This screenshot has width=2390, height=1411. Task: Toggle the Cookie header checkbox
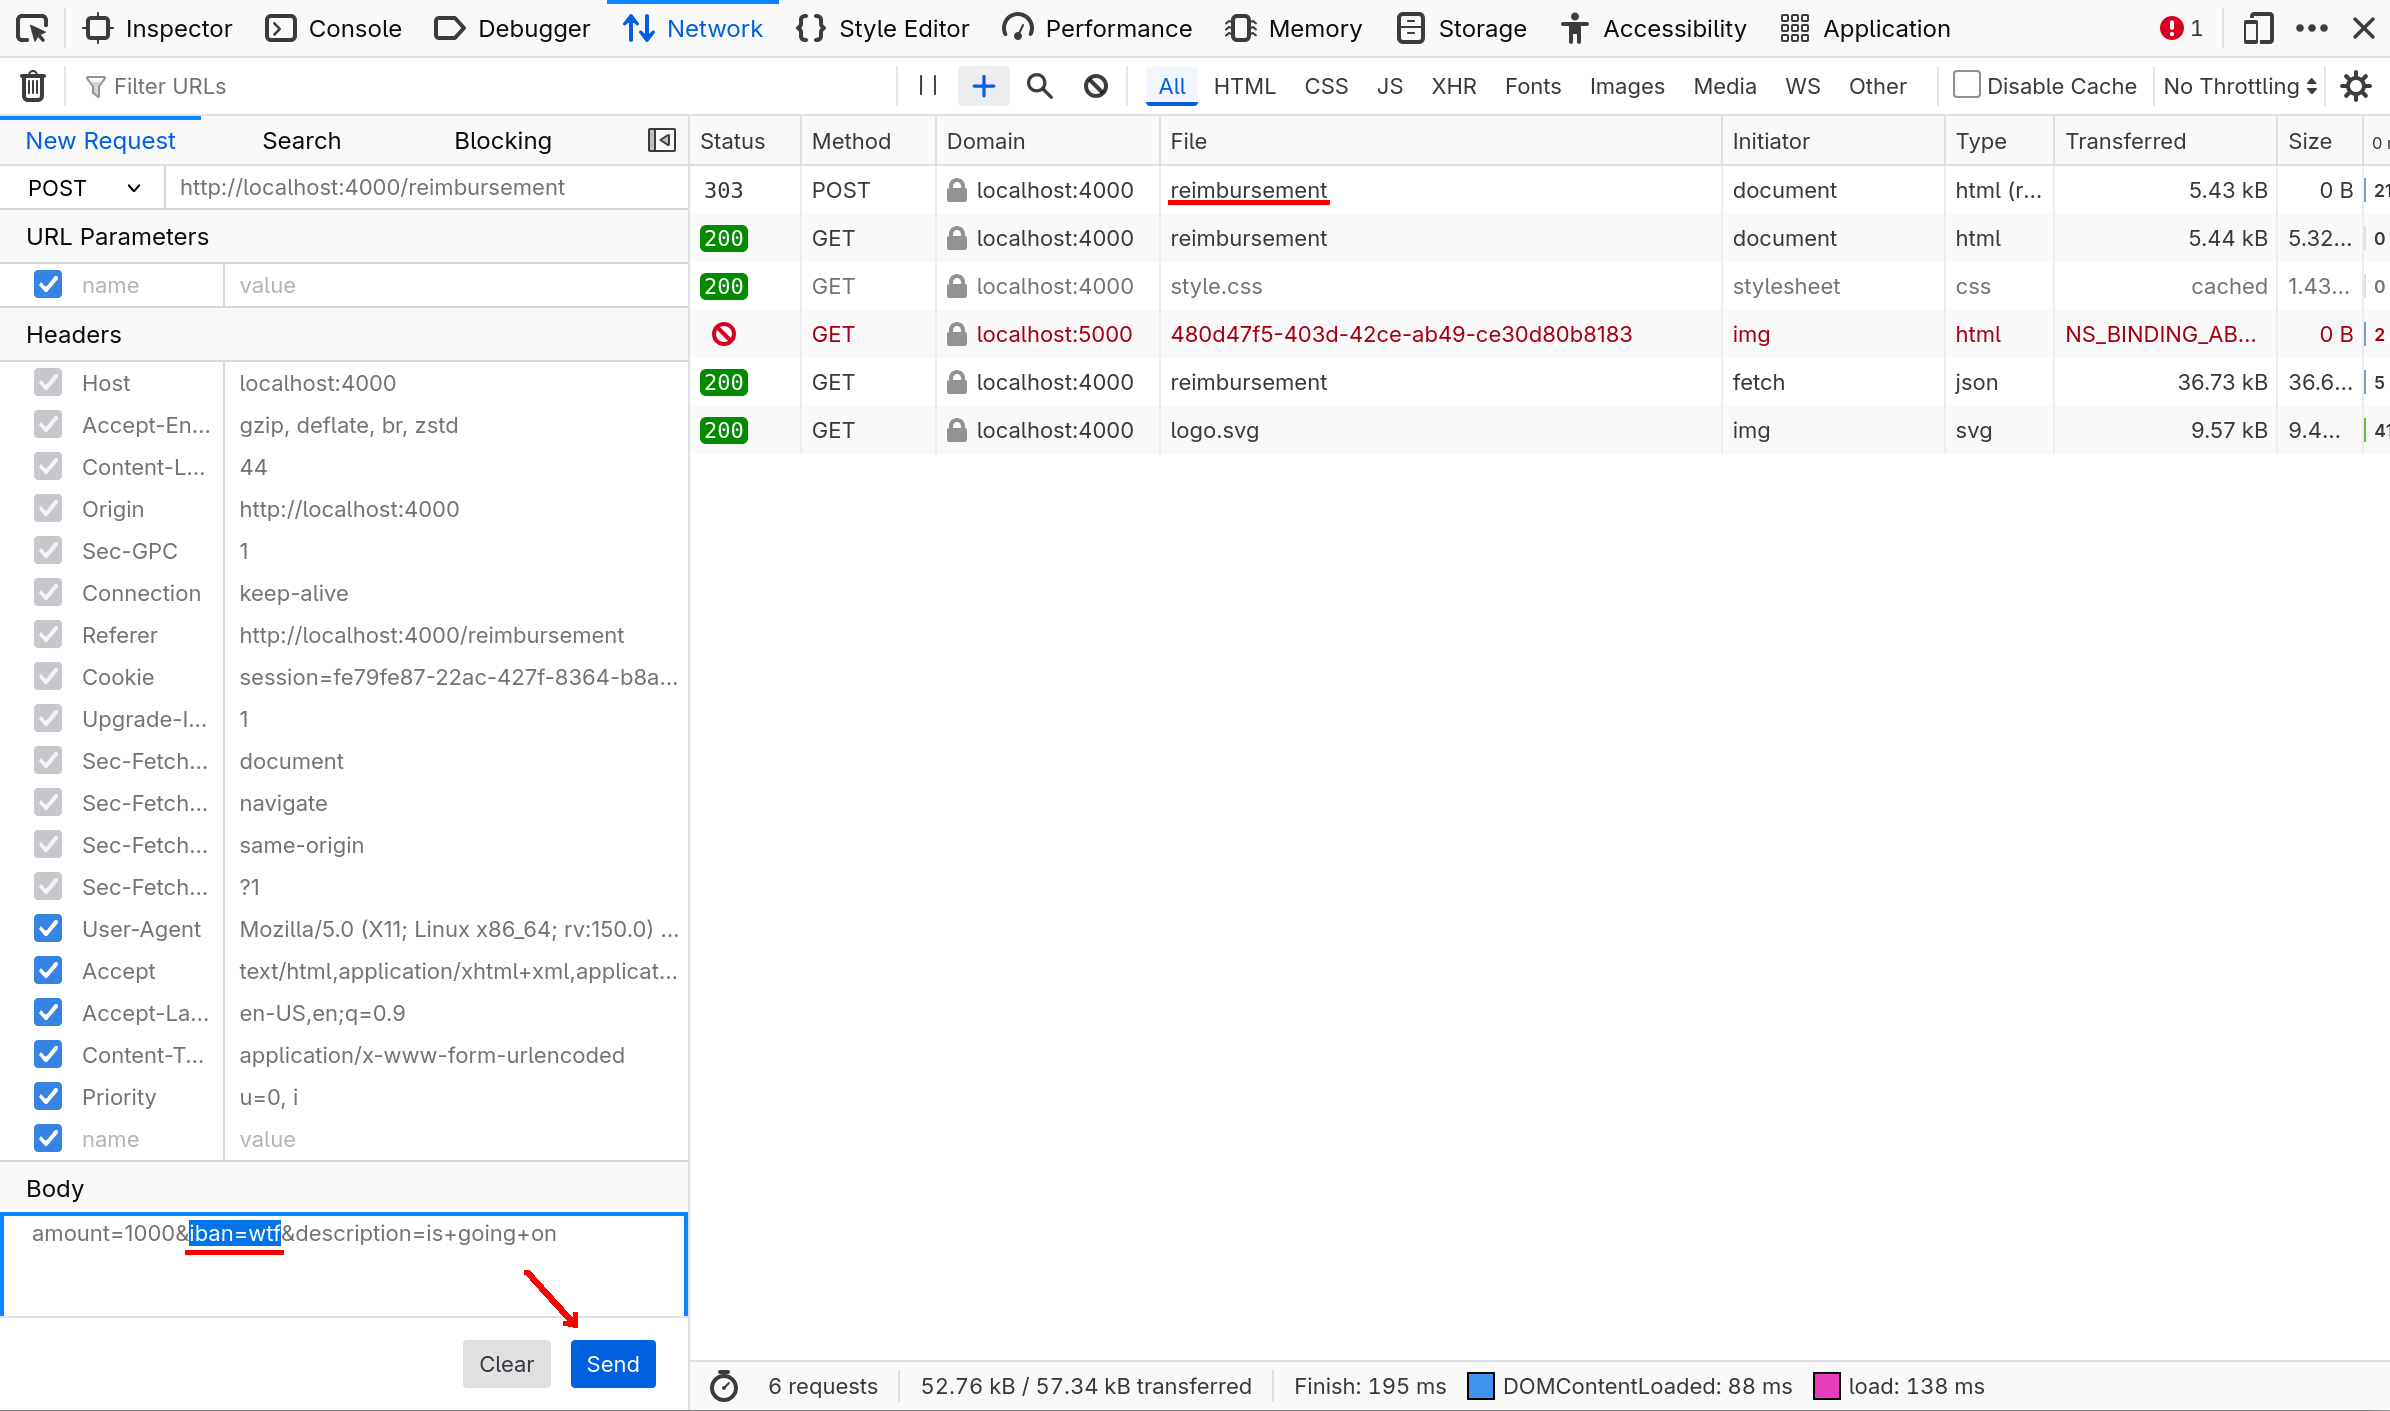click(x=48, y=677)
